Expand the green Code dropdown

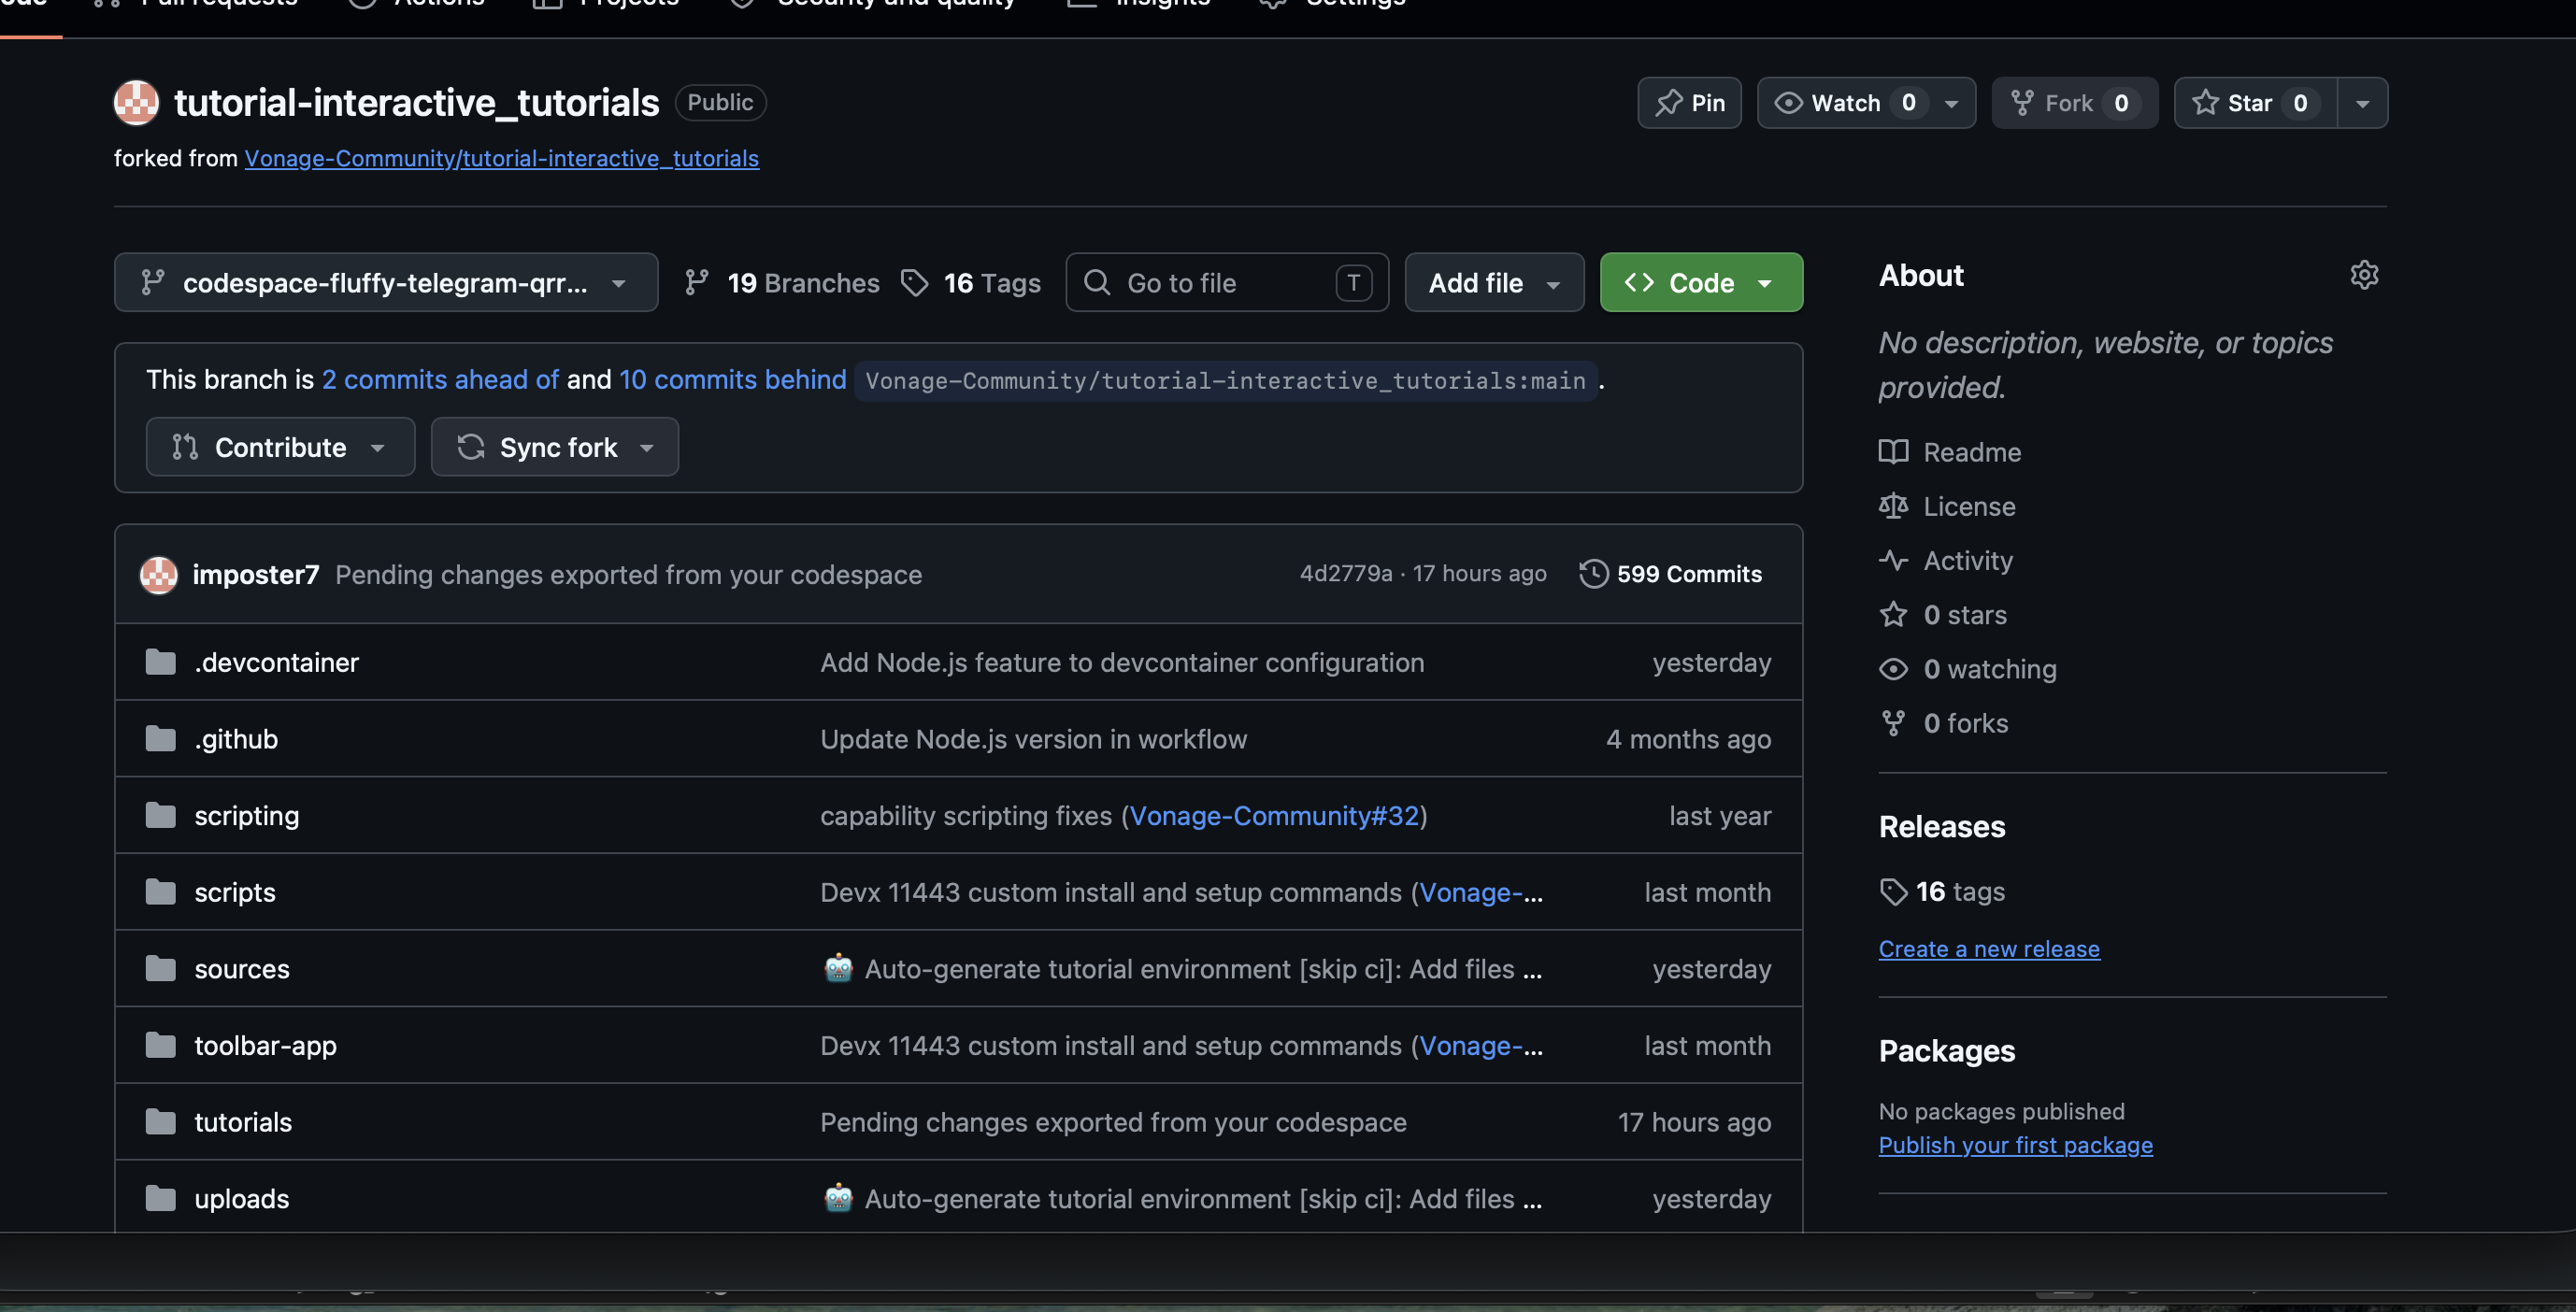[1701, 283]
